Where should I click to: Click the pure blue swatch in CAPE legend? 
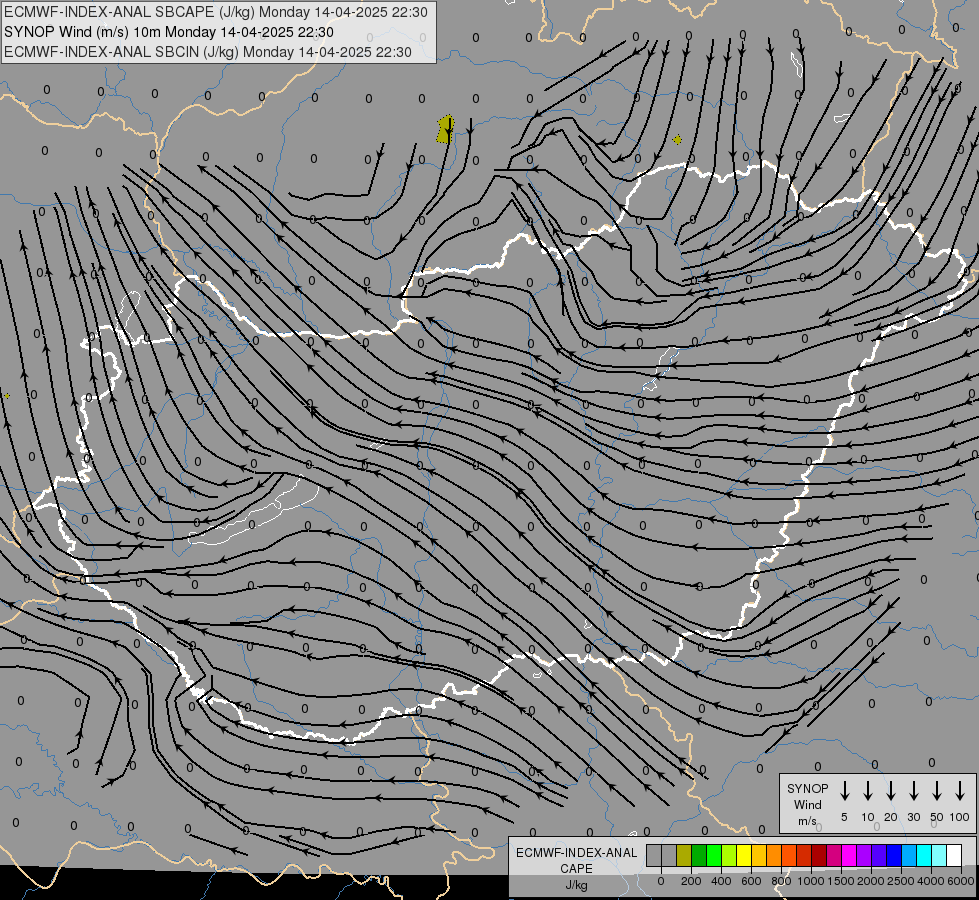click(x=893, y=855)
